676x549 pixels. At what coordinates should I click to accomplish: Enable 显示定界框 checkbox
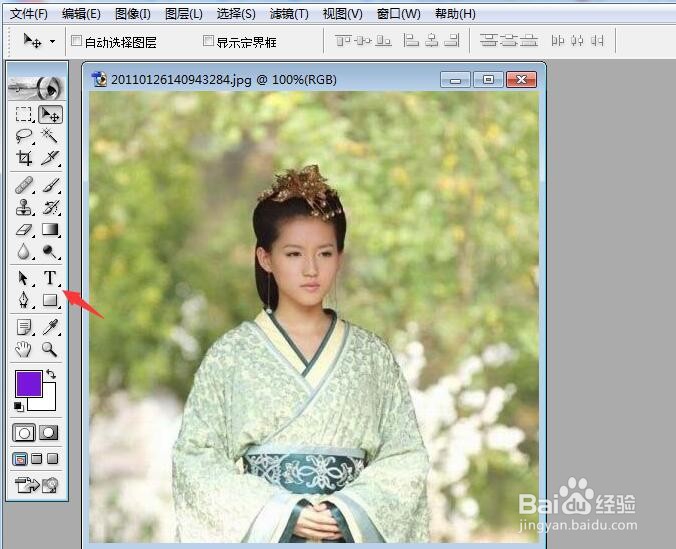208,41
